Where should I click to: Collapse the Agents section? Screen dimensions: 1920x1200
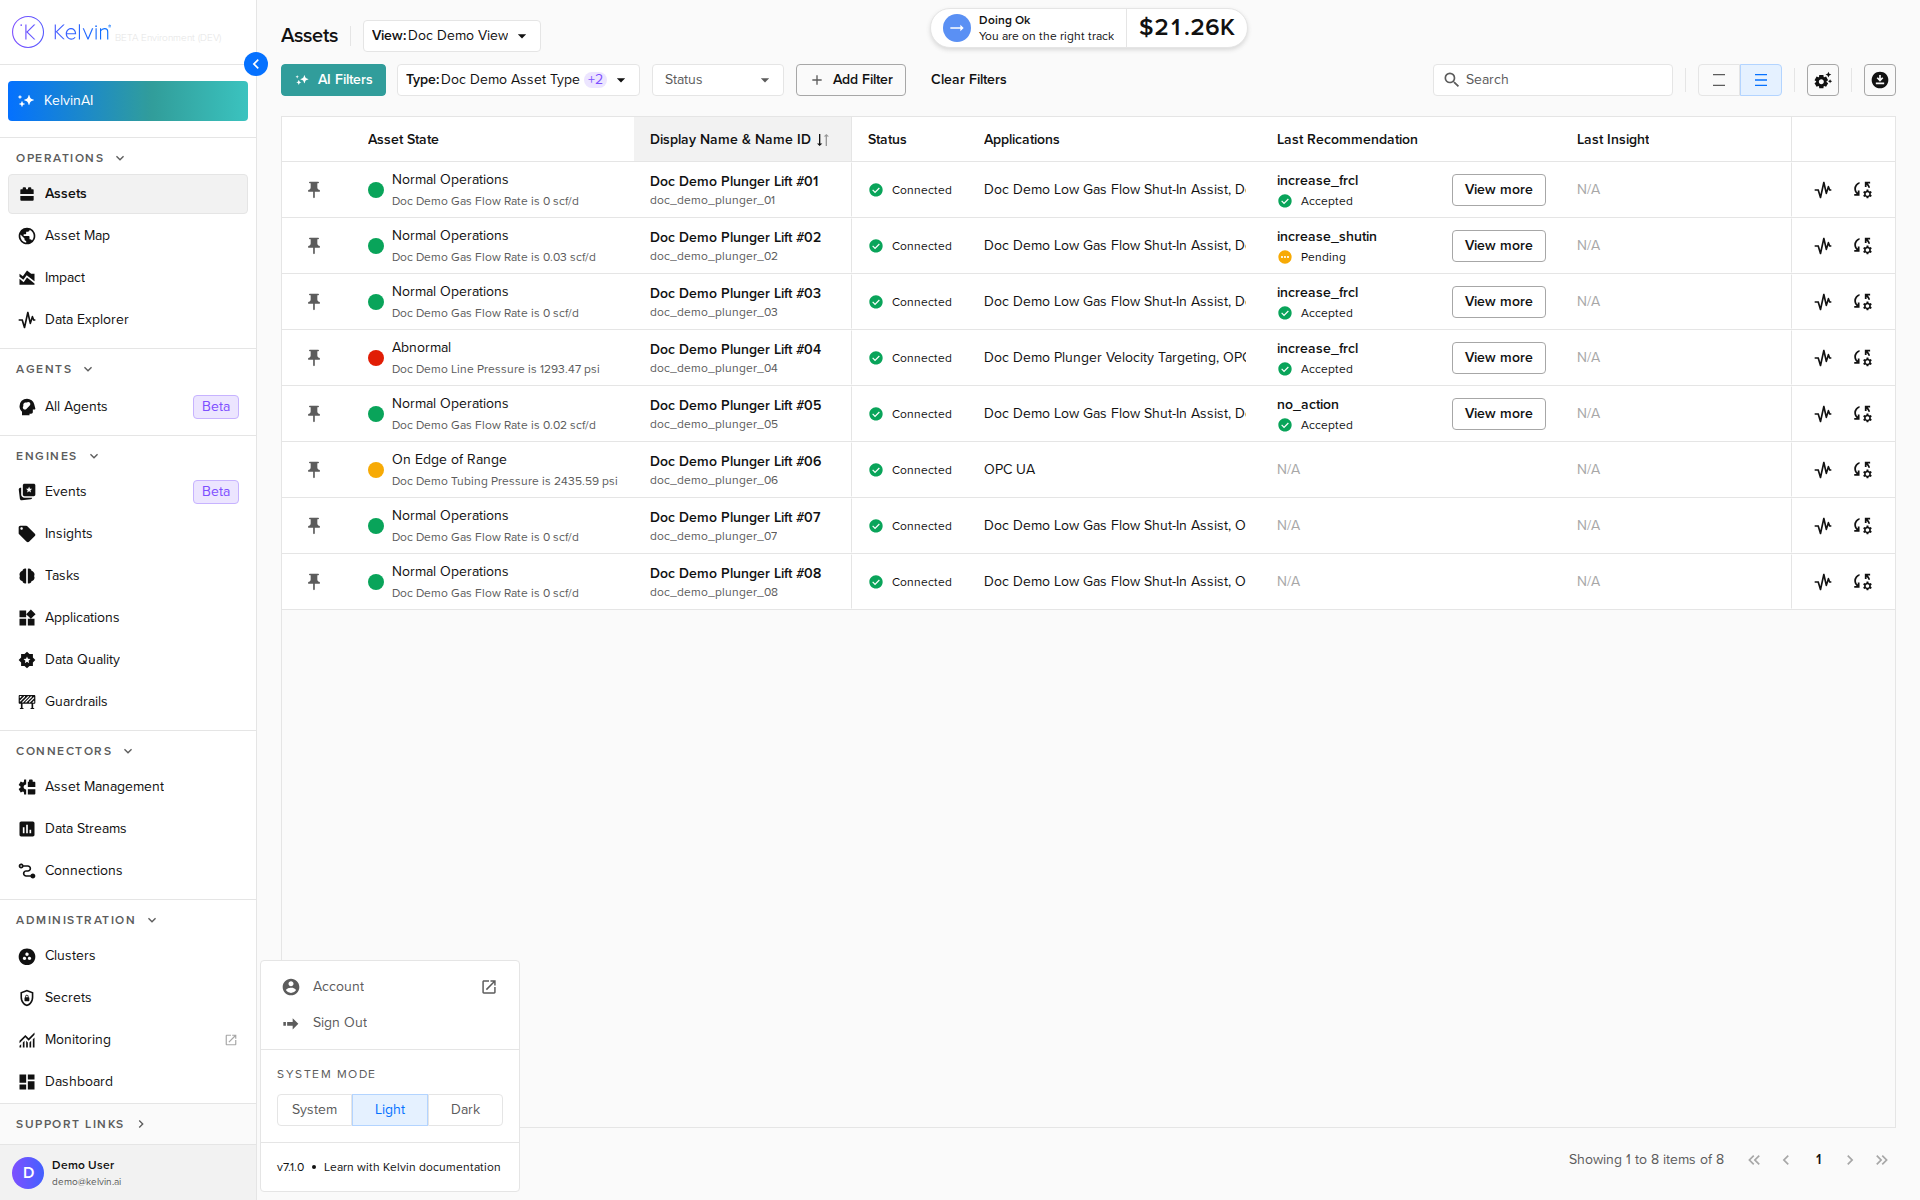(55, 369)
